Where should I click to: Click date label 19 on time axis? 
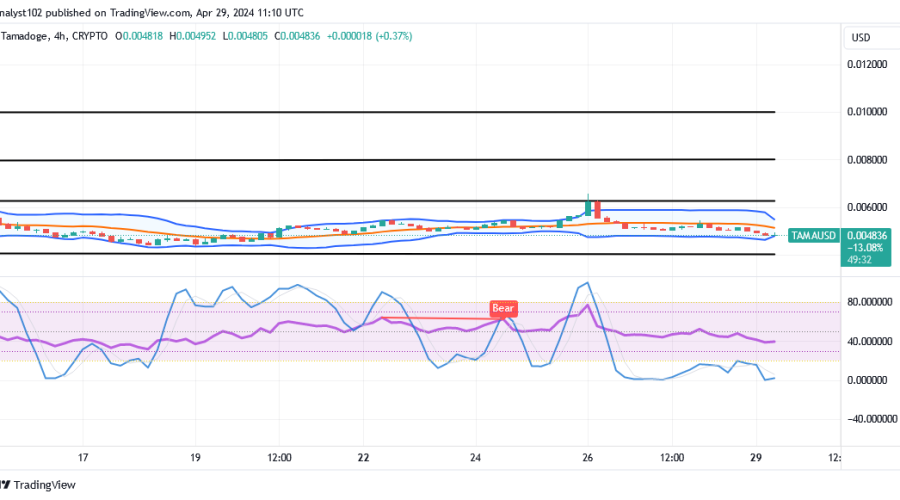pos(195,458)
